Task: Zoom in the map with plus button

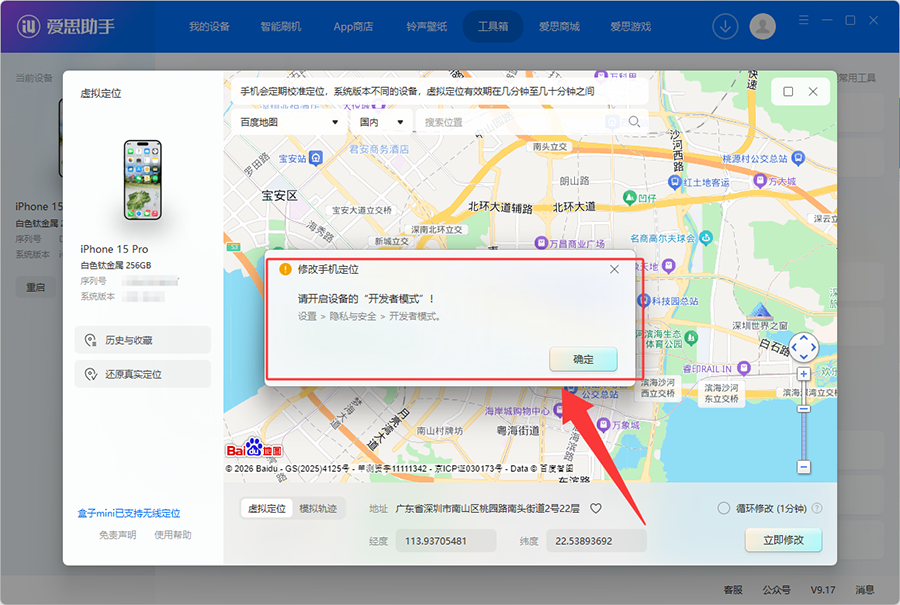Action: coord(804,374)
